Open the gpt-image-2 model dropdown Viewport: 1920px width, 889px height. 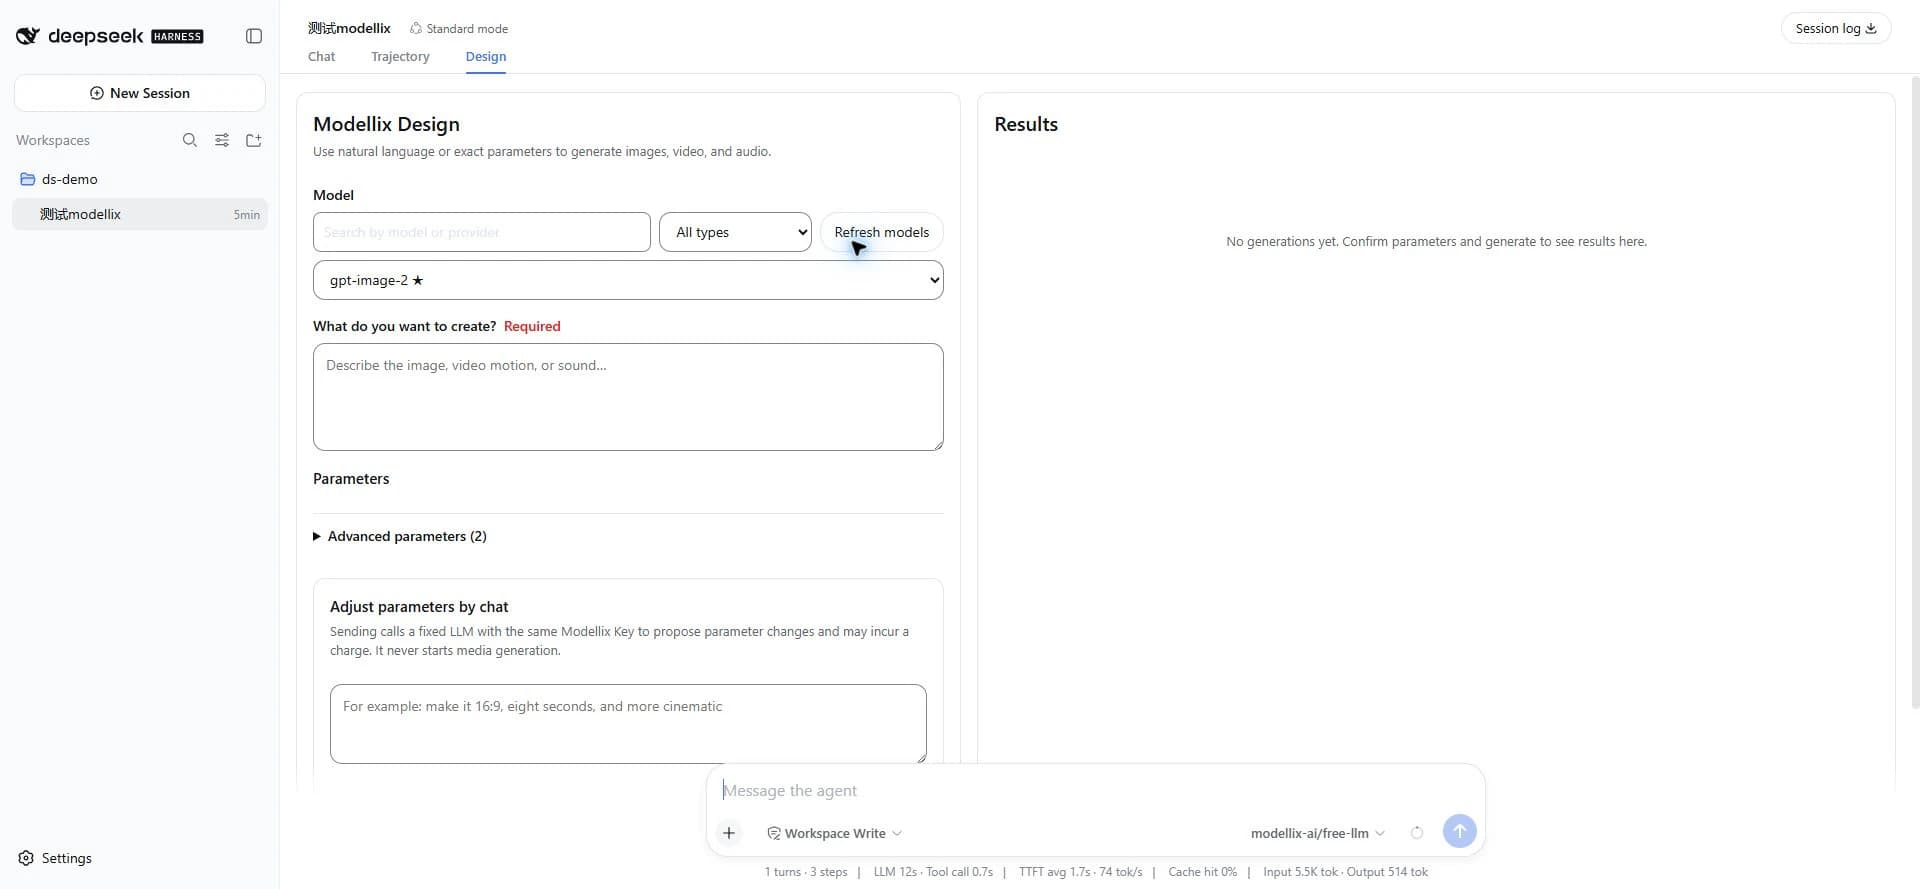628,280
